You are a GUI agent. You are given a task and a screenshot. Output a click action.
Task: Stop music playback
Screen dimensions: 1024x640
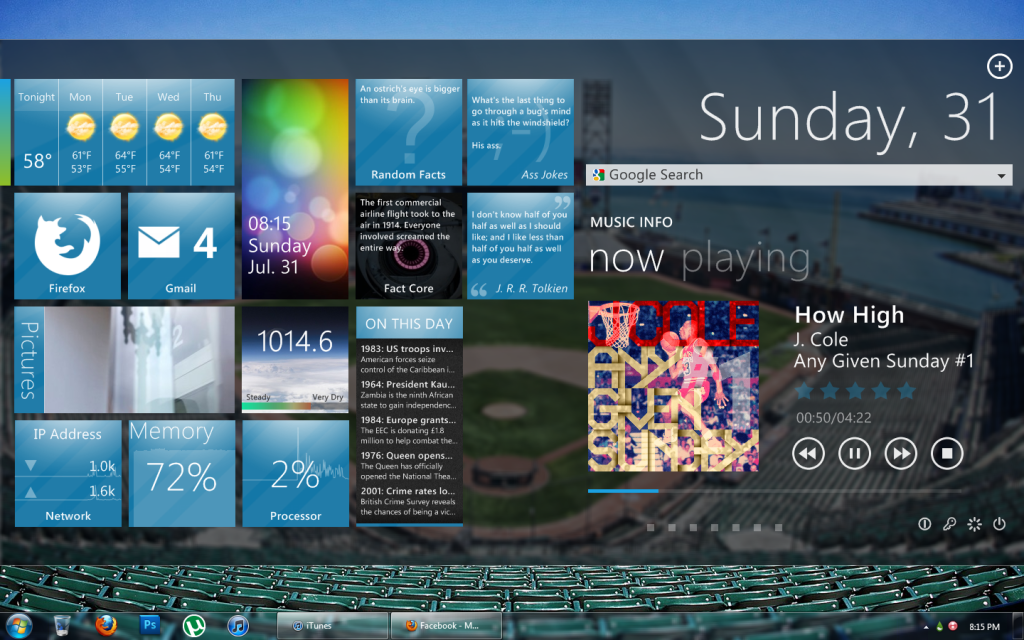946,453
